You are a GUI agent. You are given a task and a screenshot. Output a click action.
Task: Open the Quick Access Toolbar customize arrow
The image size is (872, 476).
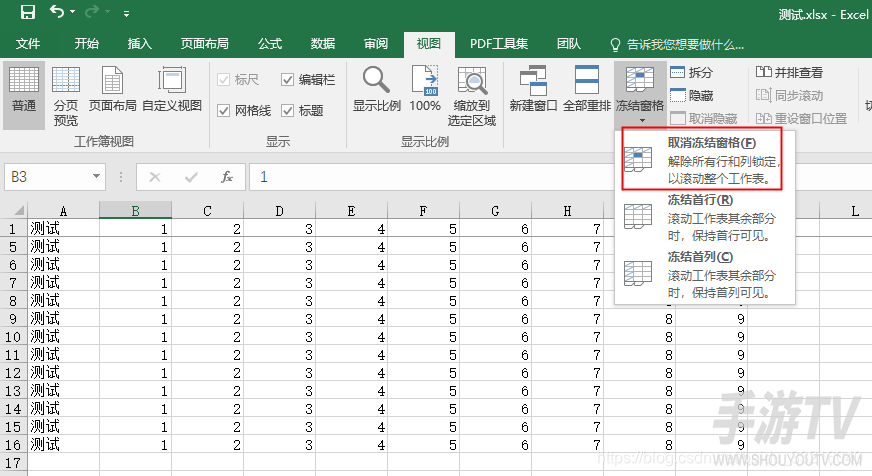pyautogui.click(x=127, y=13)
